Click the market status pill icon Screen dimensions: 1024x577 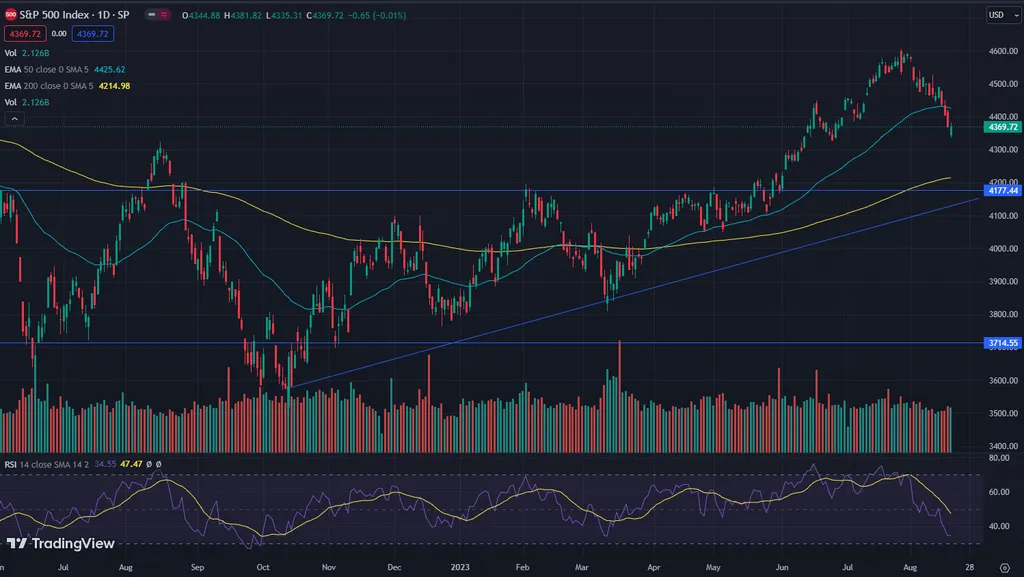point(154,17)
